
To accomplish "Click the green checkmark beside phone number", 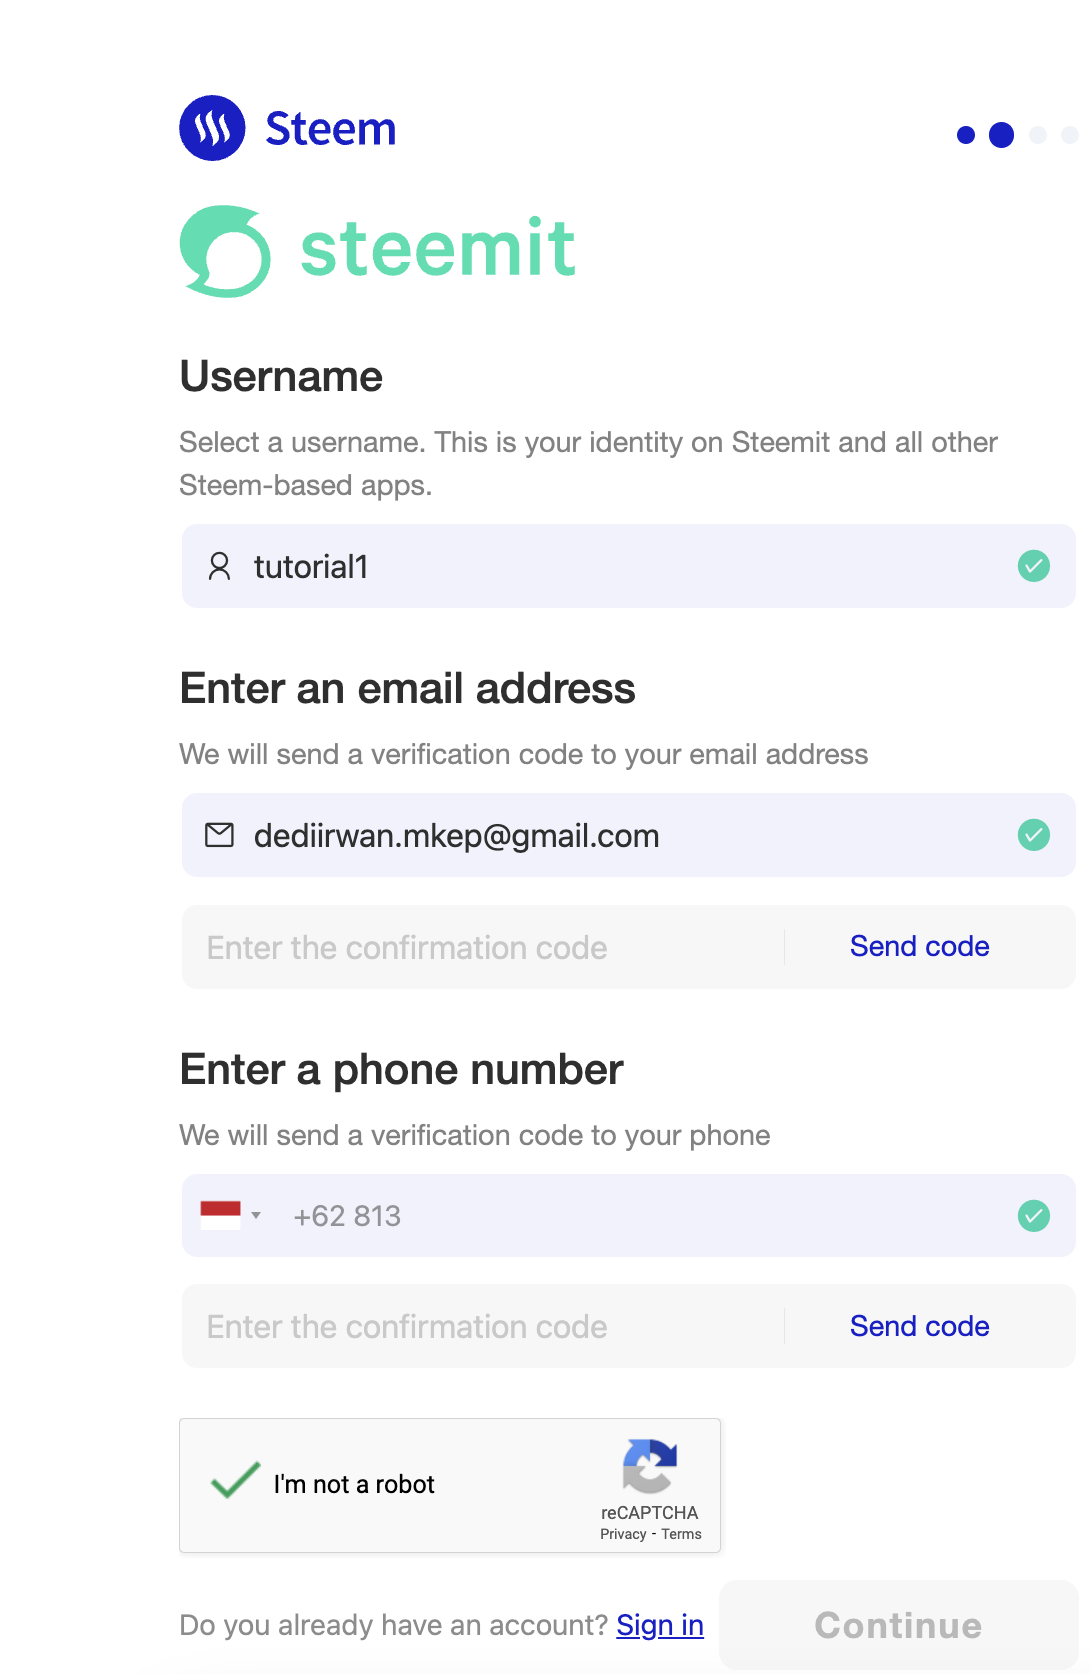I will coord(1033,1216).
